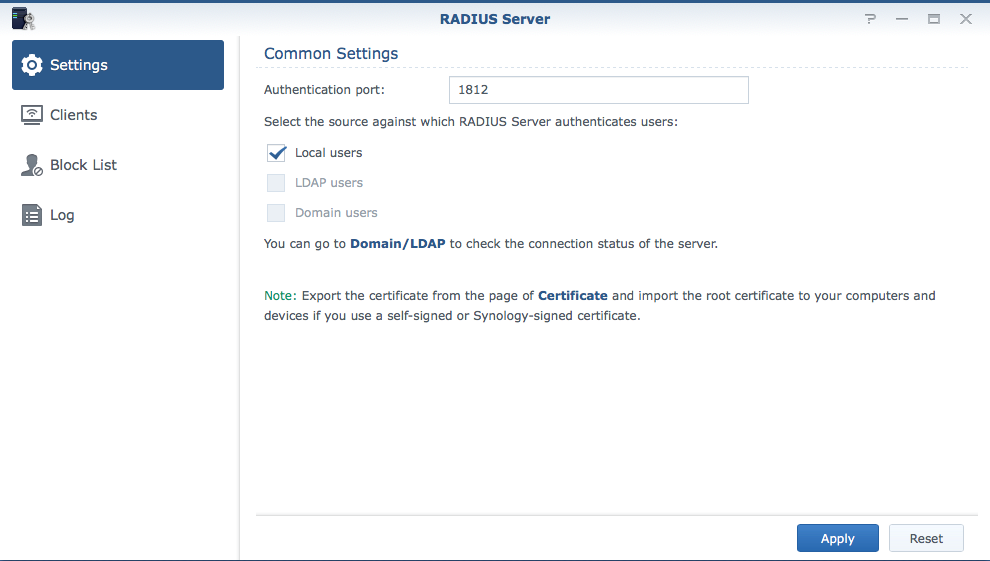Open the Certificate page link
The height and width of the screenshot is (561, 990).
tap(572, 296)
